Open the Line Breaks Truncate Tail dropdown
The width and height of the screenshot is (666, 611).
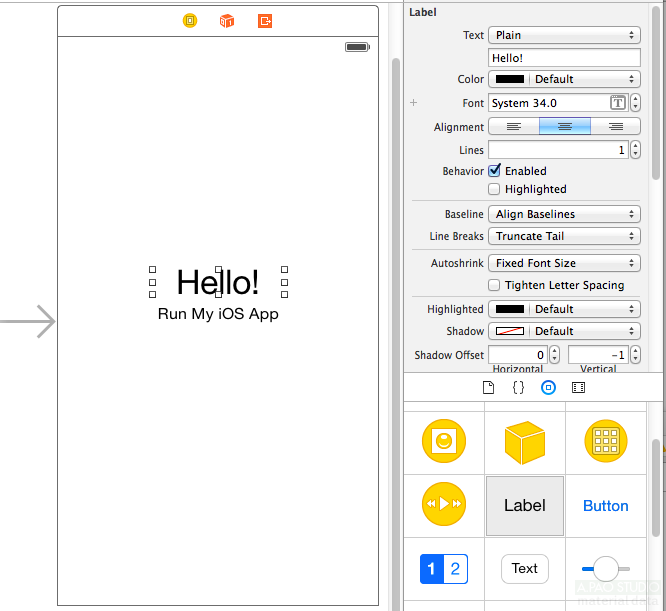pos(564,236)
